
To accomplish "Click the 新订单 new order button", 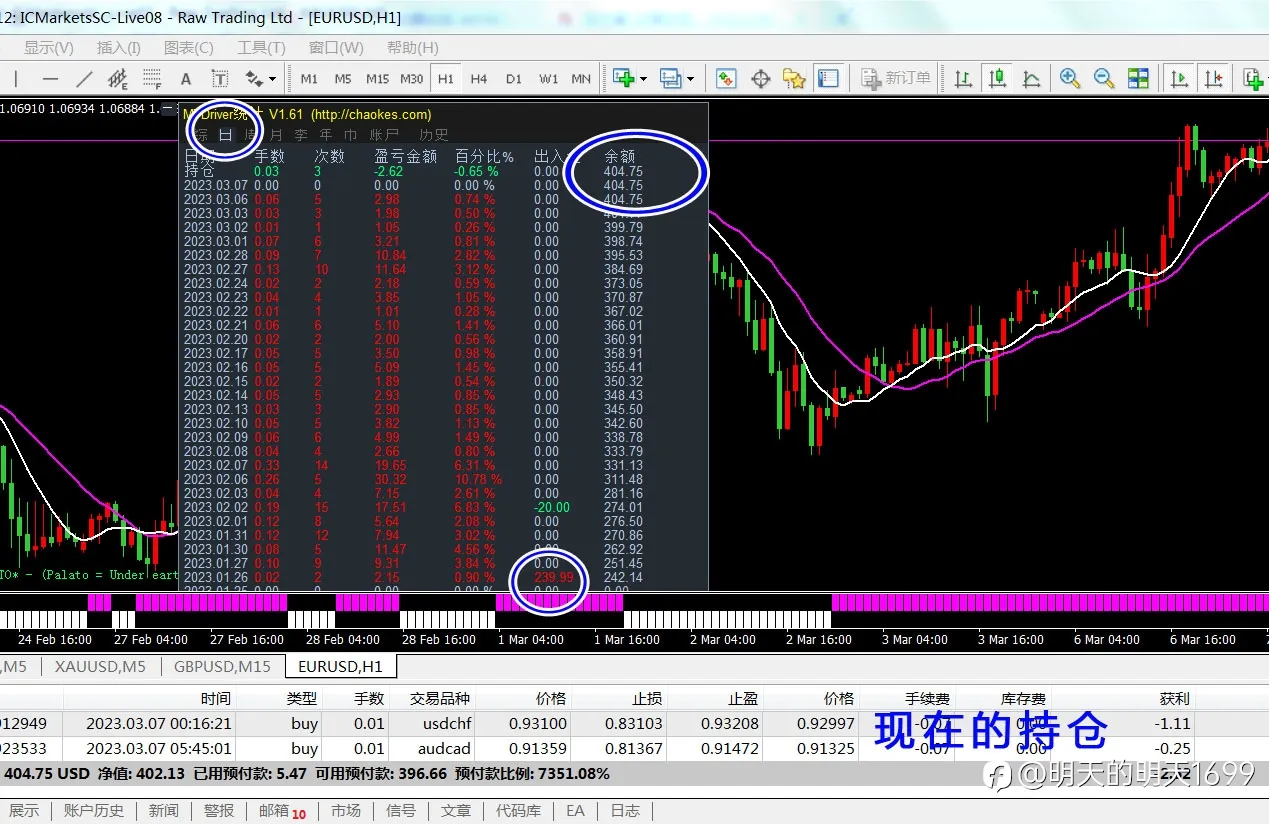I will [x=896, y=78].
